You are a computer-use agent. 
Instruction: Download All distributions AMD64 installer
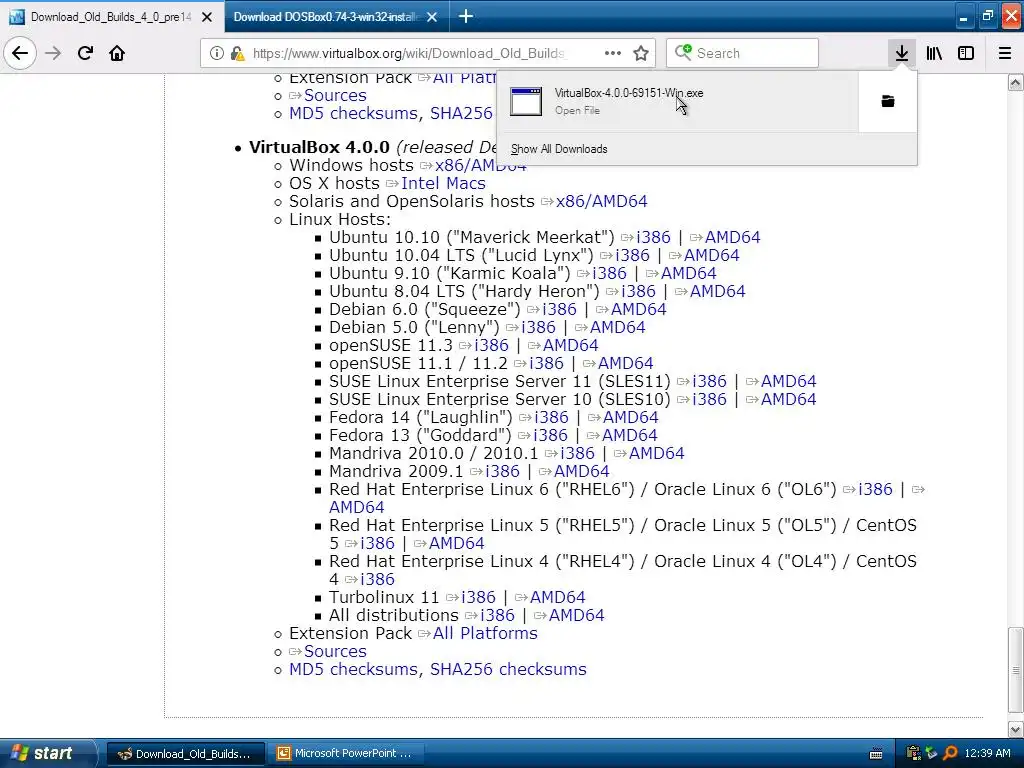tap(577, 615)
